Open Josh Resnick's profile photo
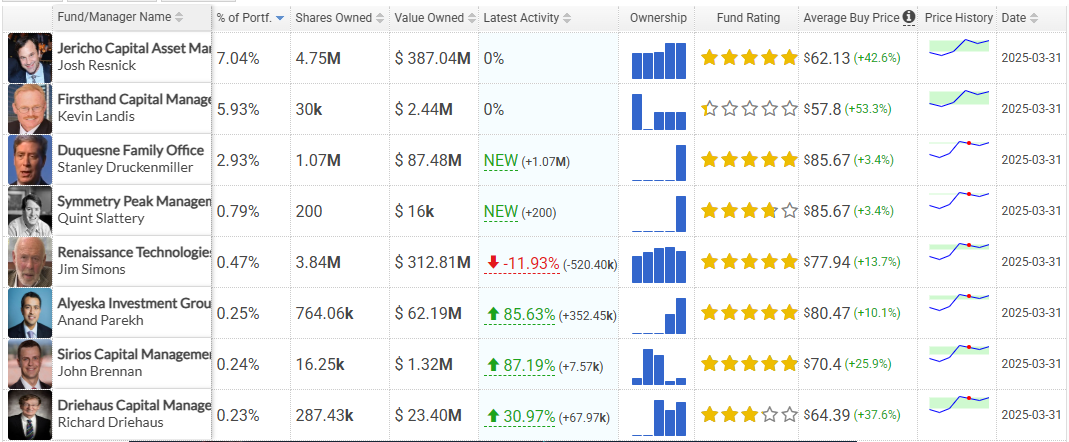This screenshot has height=442, width=1069. (30, 58)
